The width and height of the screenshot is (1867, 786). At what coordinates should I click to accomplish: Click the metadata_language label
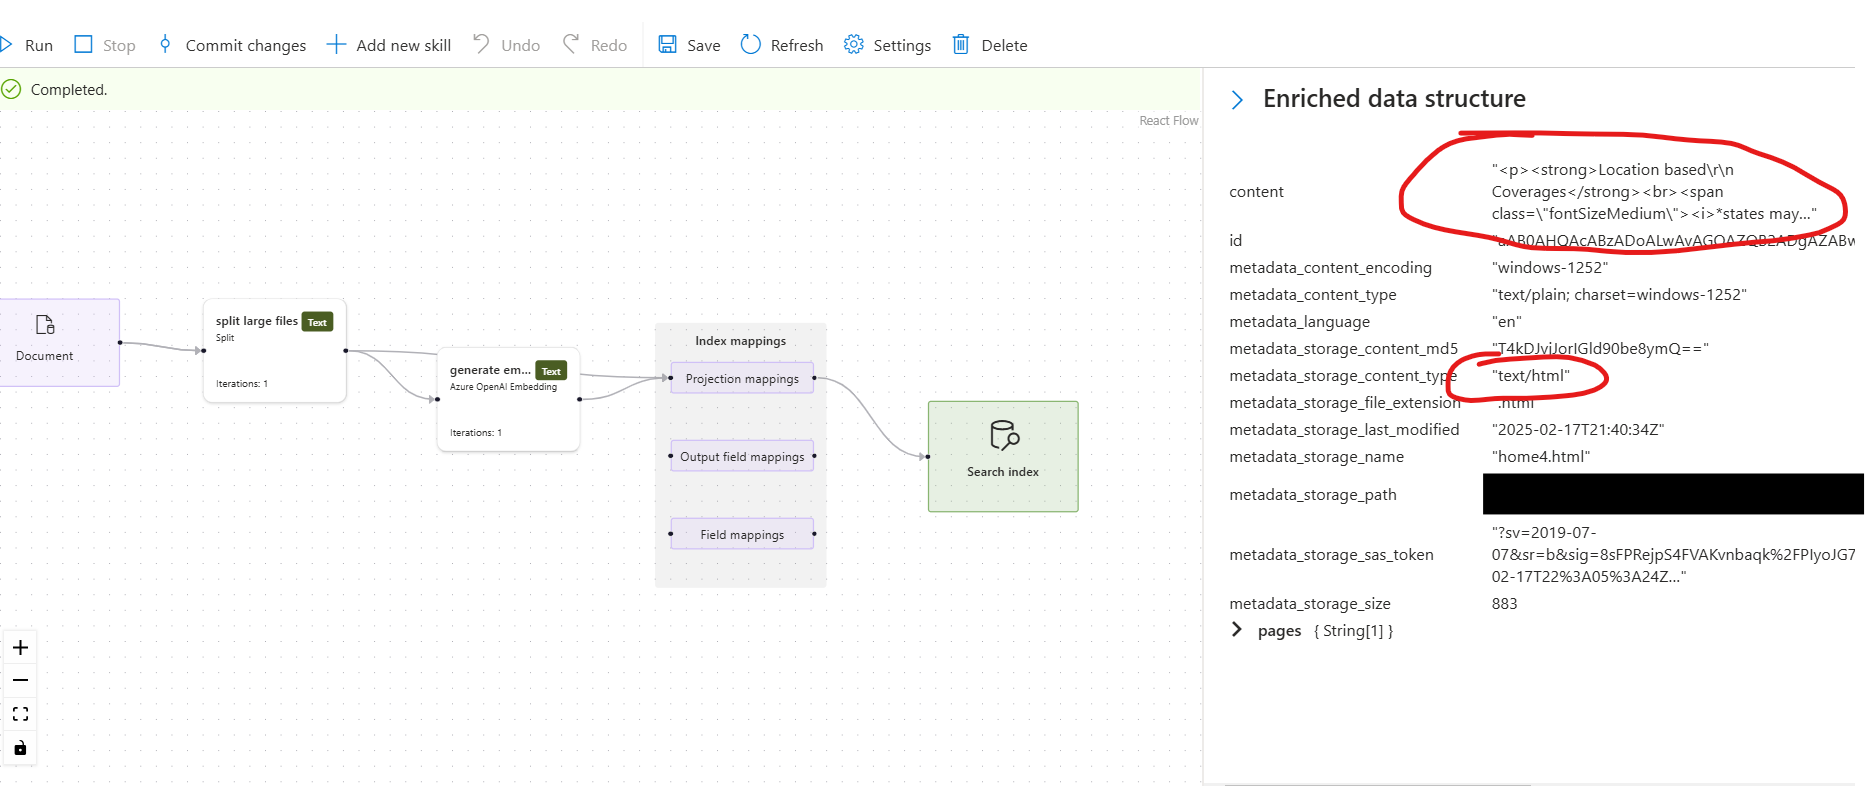click(x=1299, y=322)
